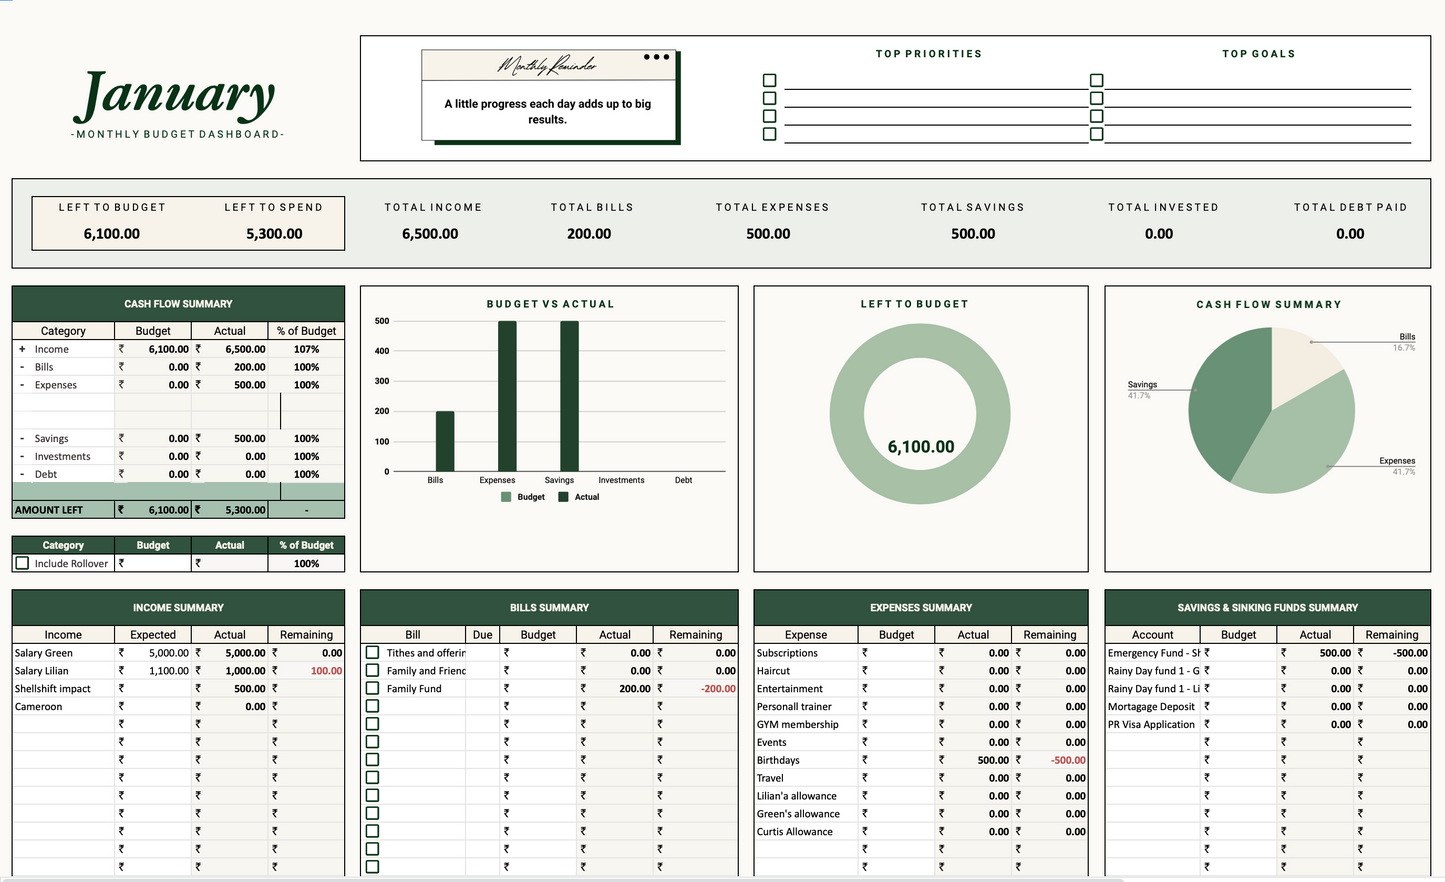
Task: Click the Birthdays remaining -500.00 cell
Action: (x=1049, y=760)
